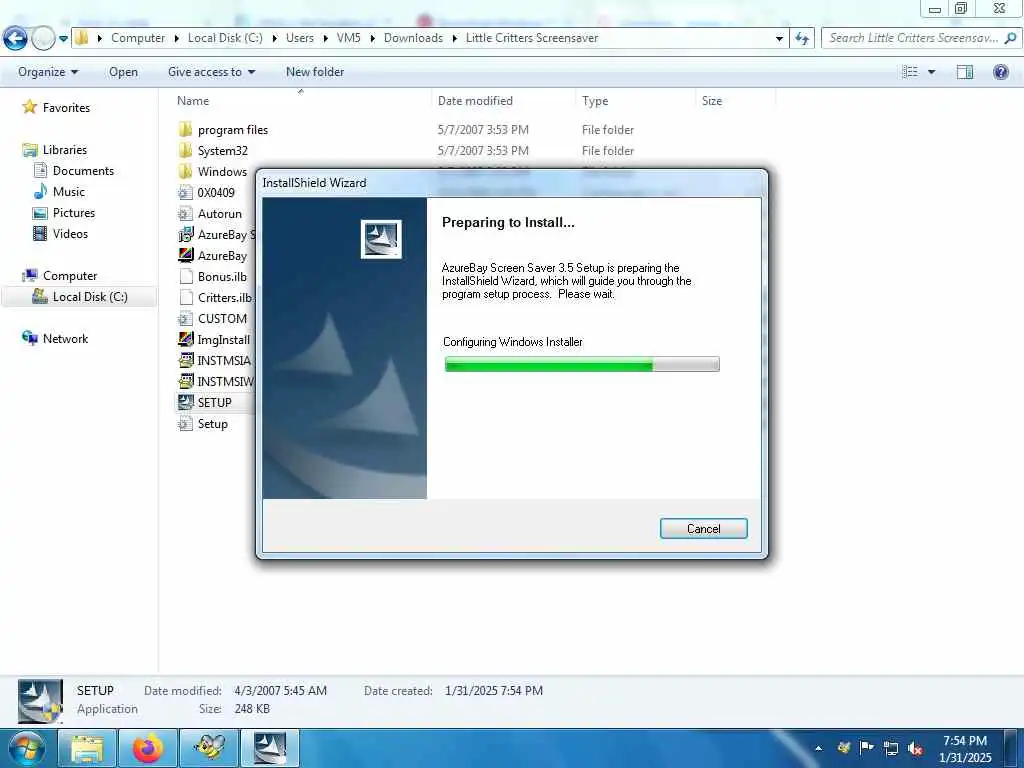Click the SETUP thumbnail in details pane

(40, 701)
